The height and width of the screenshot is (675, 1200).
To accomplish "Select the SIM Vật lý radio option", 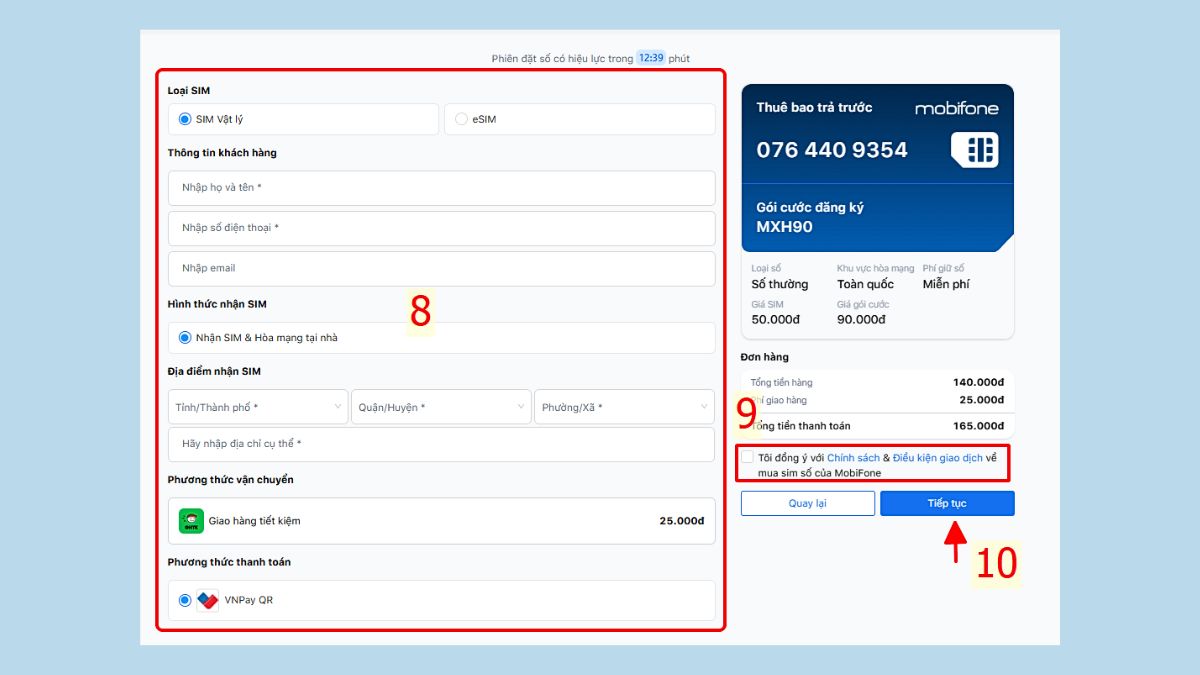I will tap(185, 119).
